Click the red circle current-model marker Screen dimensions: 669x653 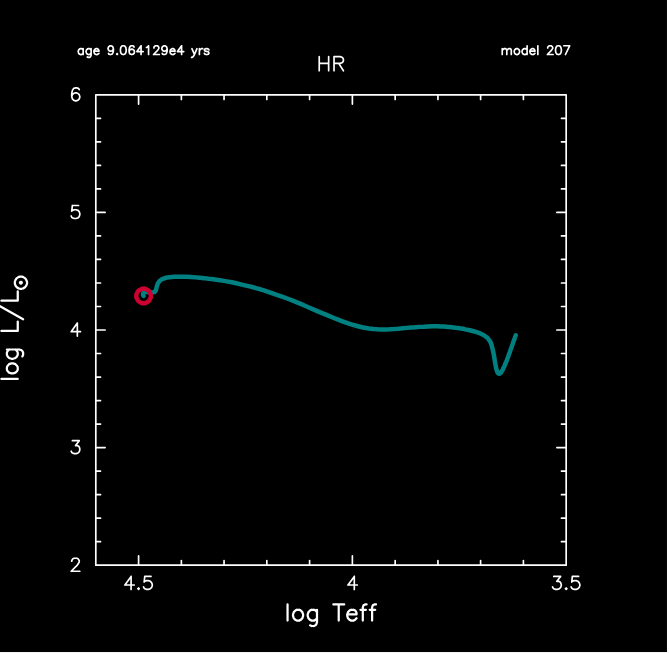tap(144, 295)
